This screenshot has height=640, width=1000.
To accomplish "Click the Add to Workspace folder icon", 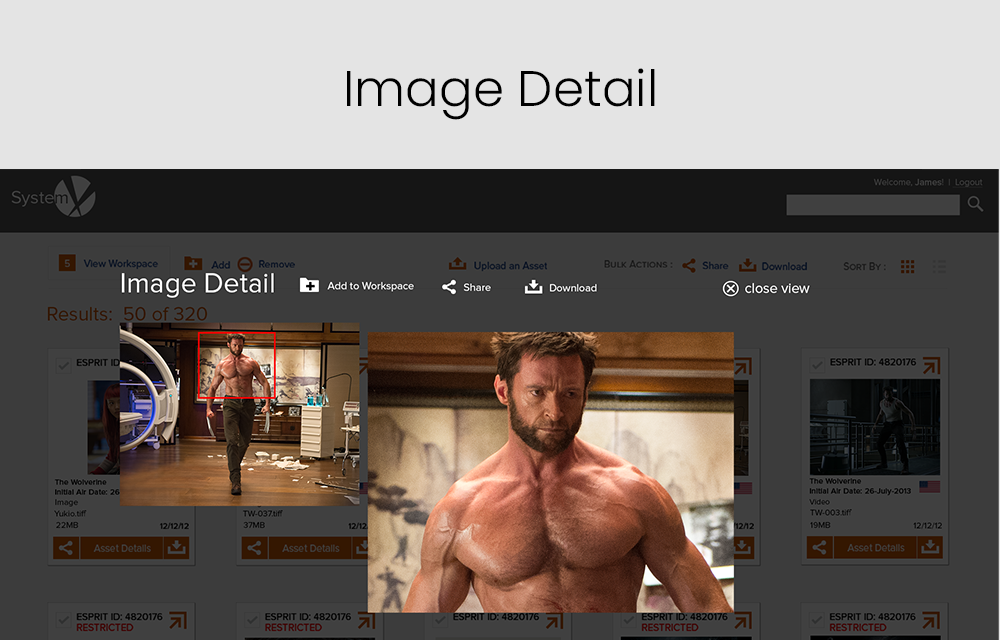I will [309, 285].
